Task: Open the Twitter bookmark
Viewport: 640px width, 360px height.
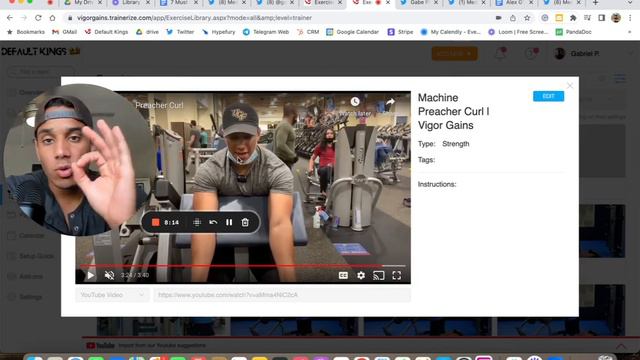Action: coord(180,32)
